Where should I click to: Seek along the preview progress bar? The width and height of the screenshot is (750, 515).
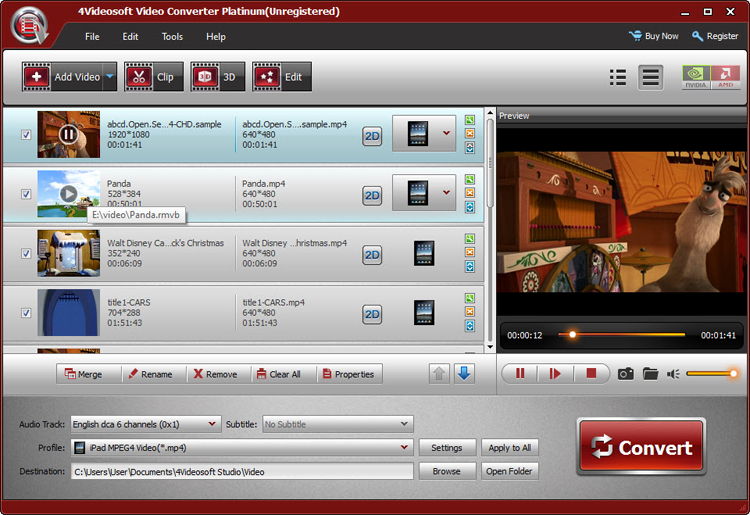621,335
